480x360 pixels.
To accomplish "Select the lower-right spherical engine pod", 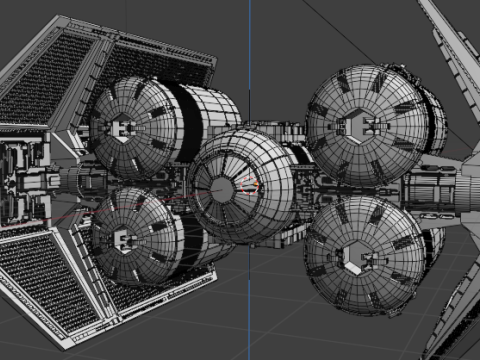I will tap(364, 256).
